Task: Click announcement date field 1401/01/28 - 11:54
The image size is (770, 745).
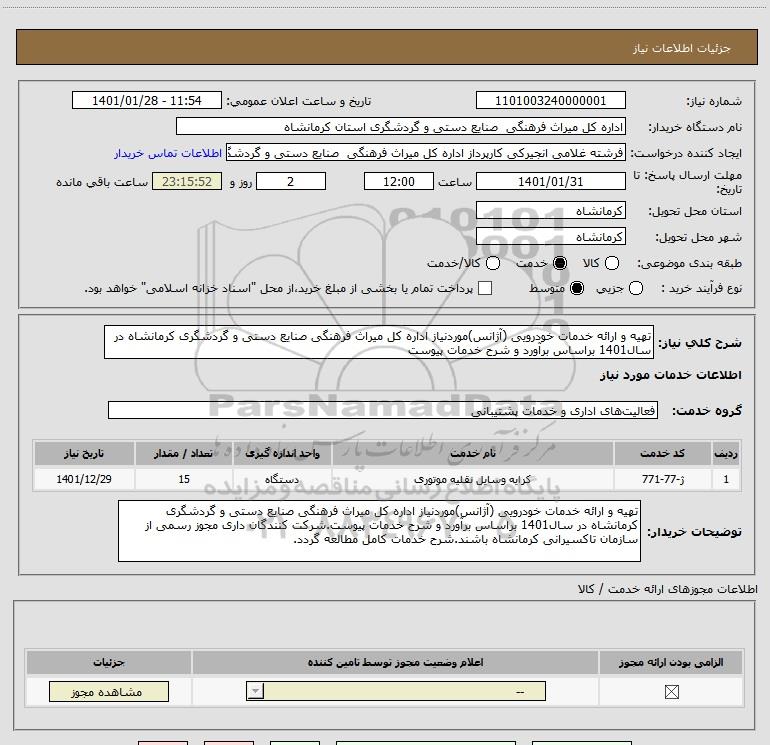Action: tap(146, 100)
